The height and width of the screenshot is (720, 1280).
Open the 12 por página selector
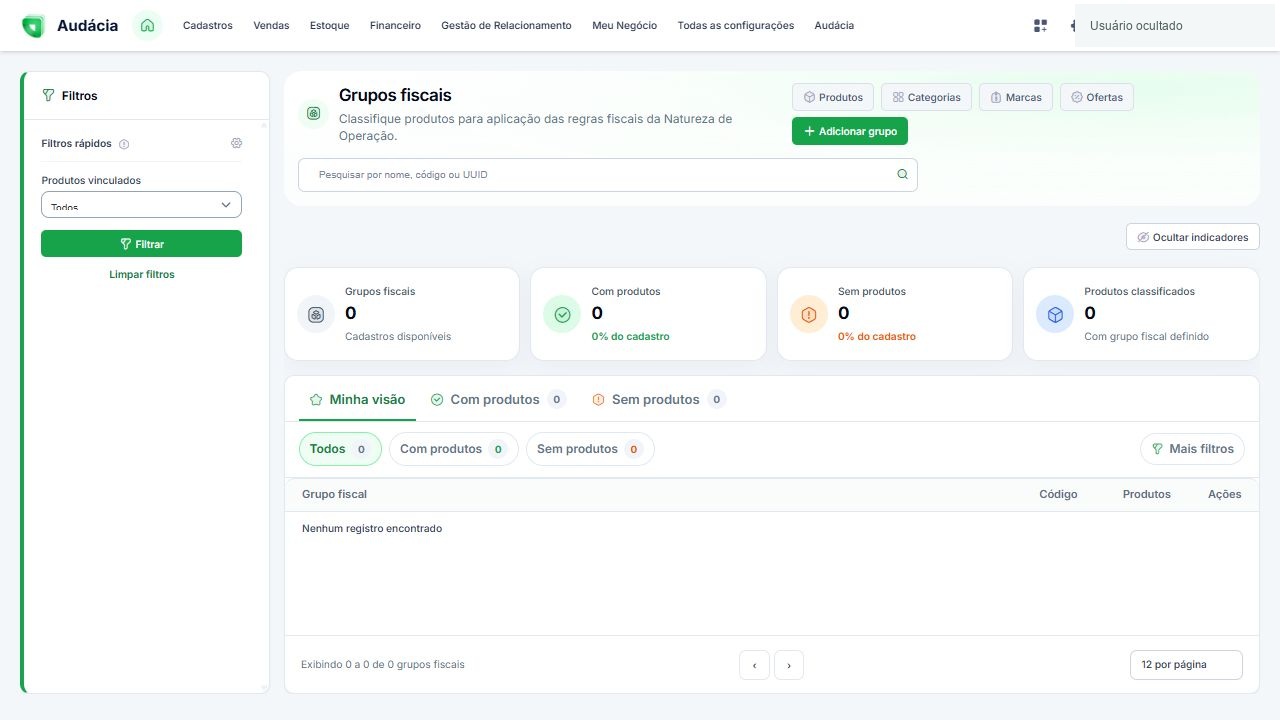1187,665
